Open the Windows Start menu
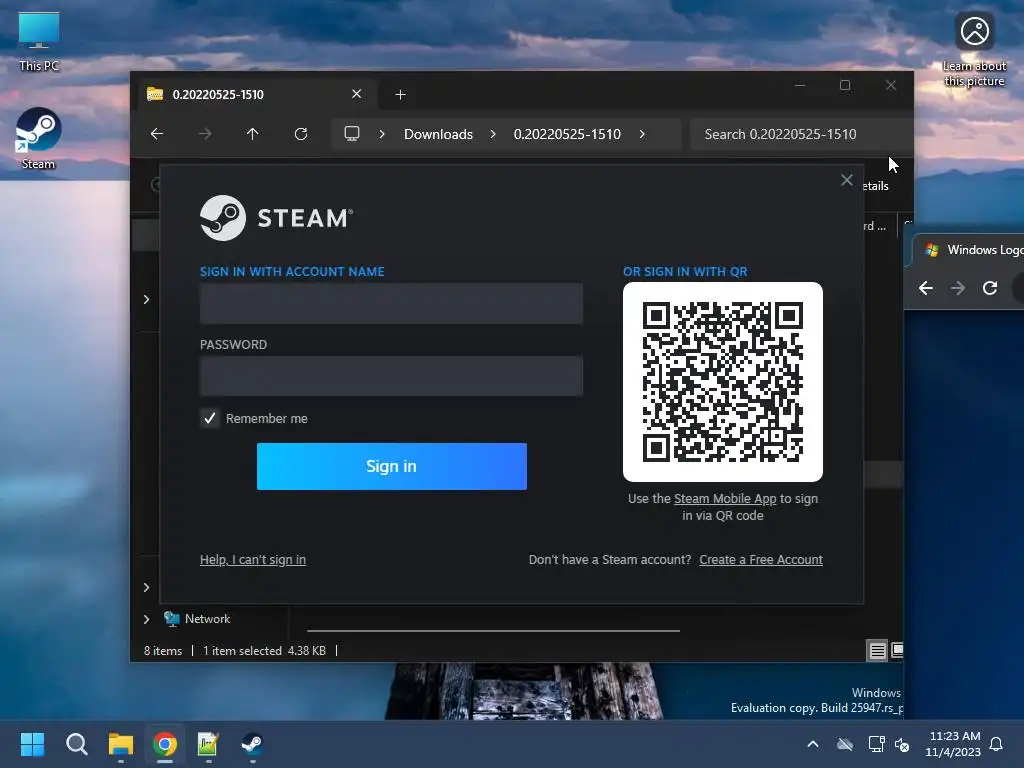 pyautogui.click(x=32, y=744)
